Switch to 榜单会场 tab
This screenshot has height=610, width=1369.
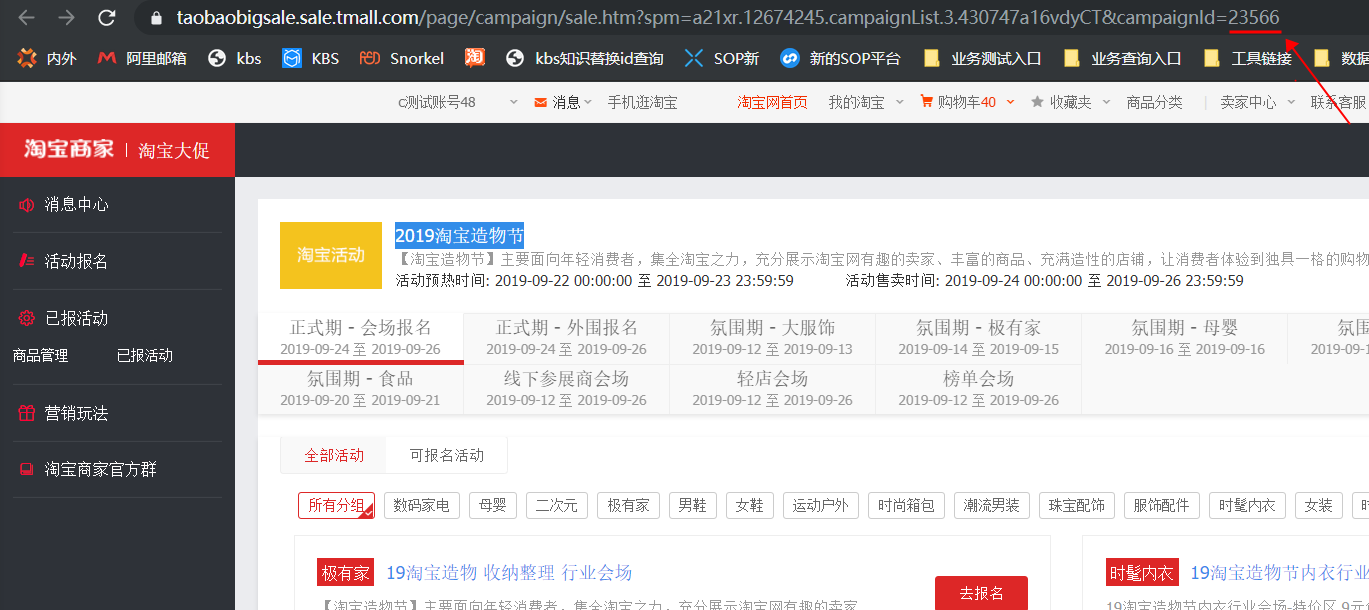[979, 389]
